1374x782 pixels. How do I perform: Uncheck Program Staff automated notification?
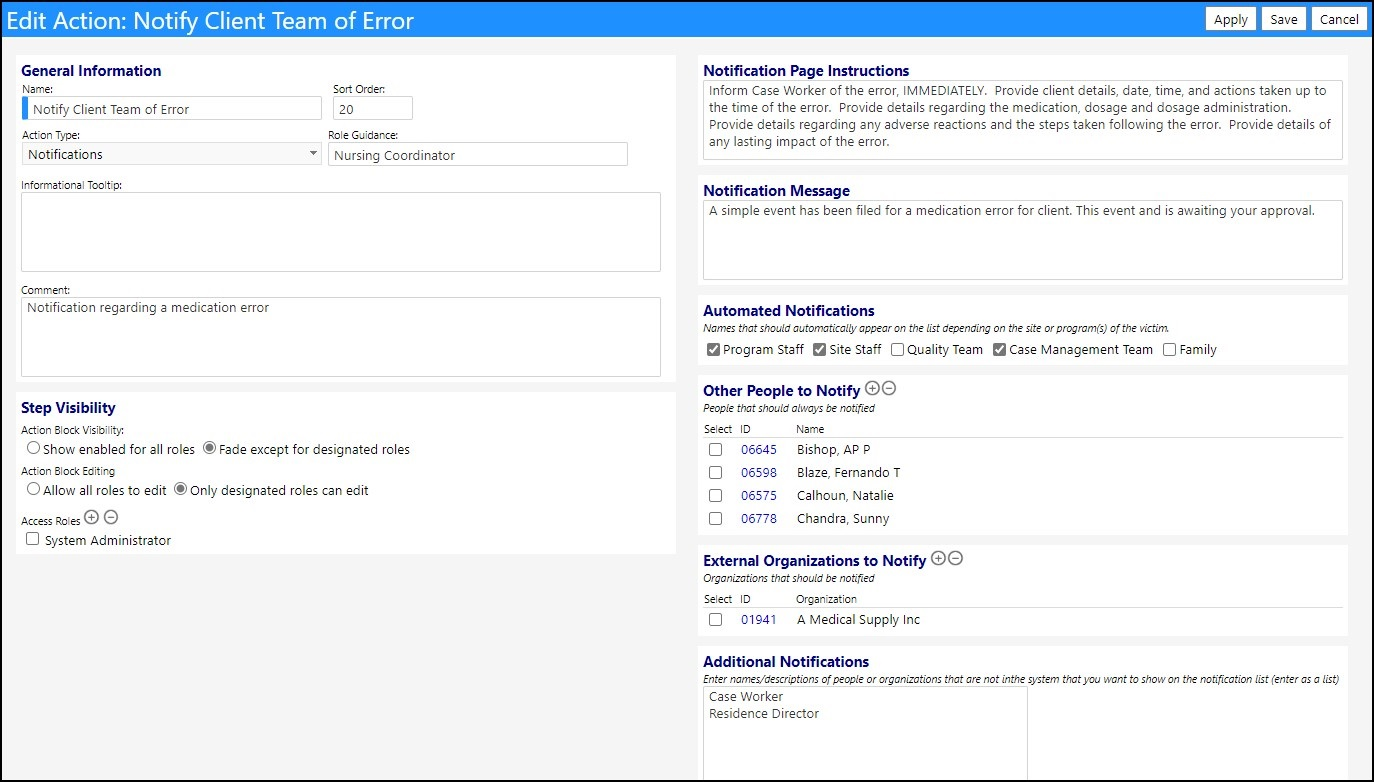tap(713, 350)
